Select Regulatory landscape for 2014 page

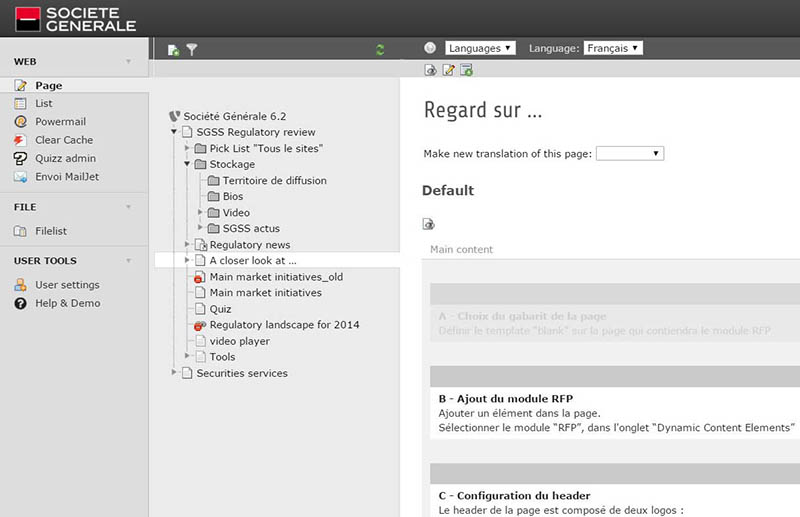click(284, 325)
